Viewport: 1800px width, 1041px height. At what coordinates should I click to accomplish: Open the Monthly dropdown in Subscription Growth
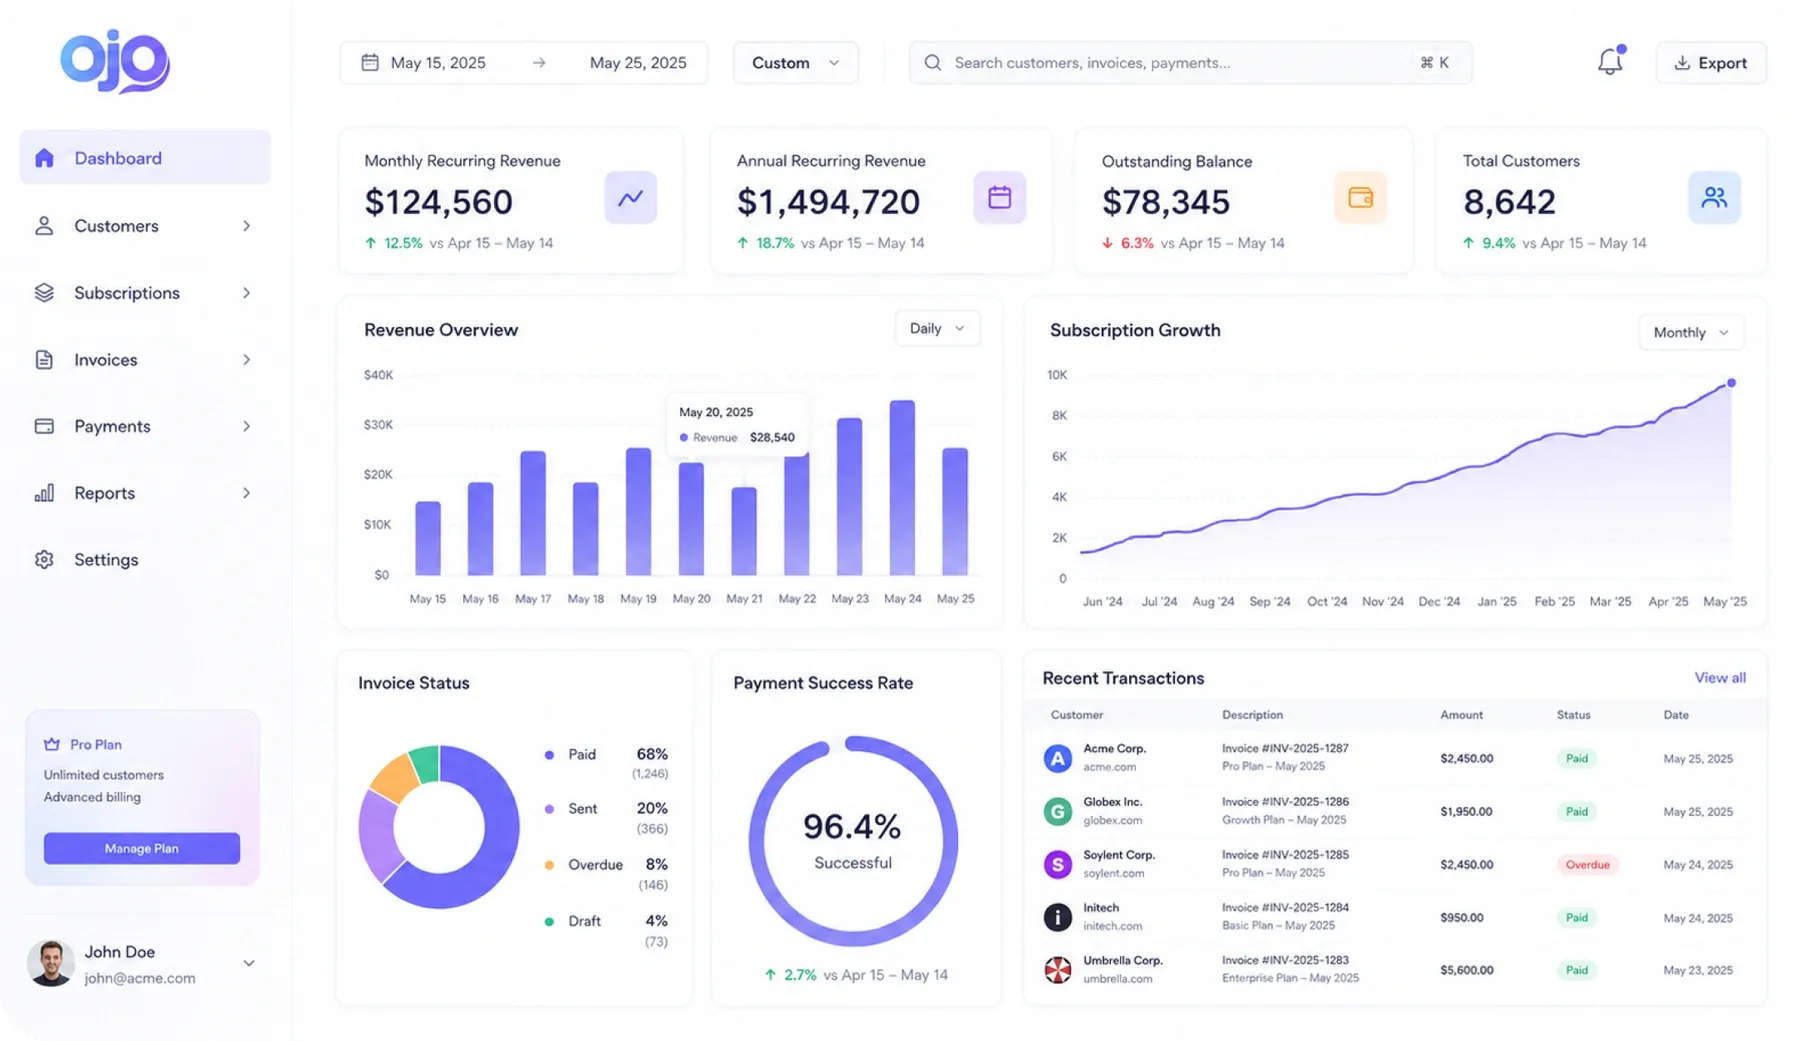1691,332
